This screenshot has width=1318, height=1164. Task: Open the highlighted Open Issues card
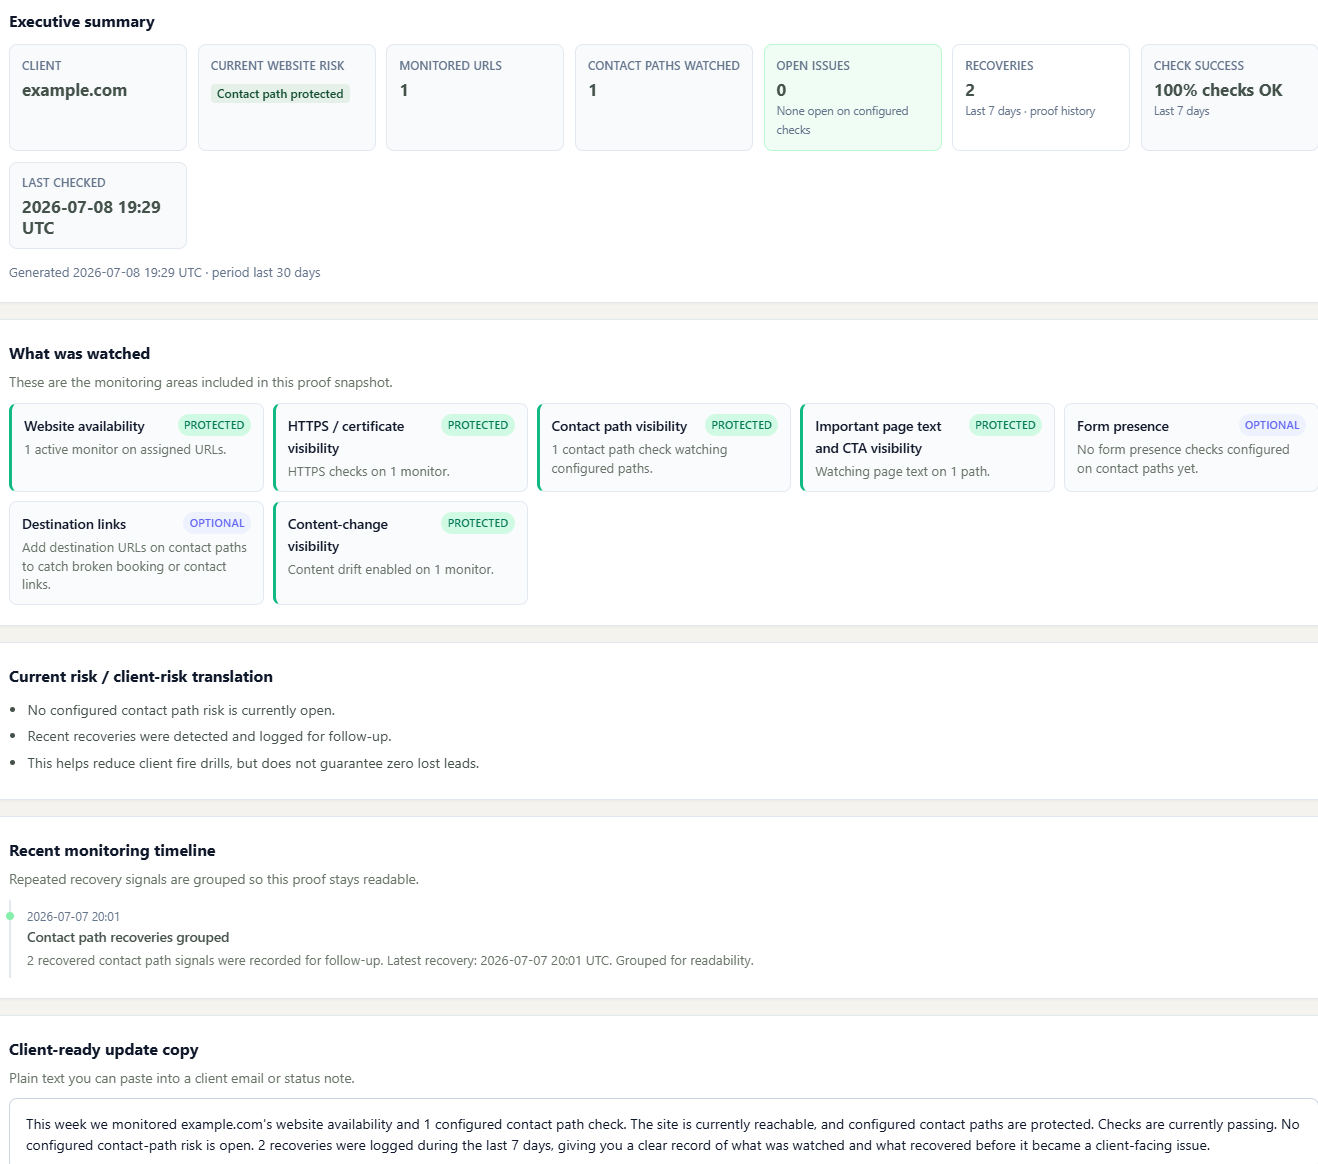tap(852, 97)
